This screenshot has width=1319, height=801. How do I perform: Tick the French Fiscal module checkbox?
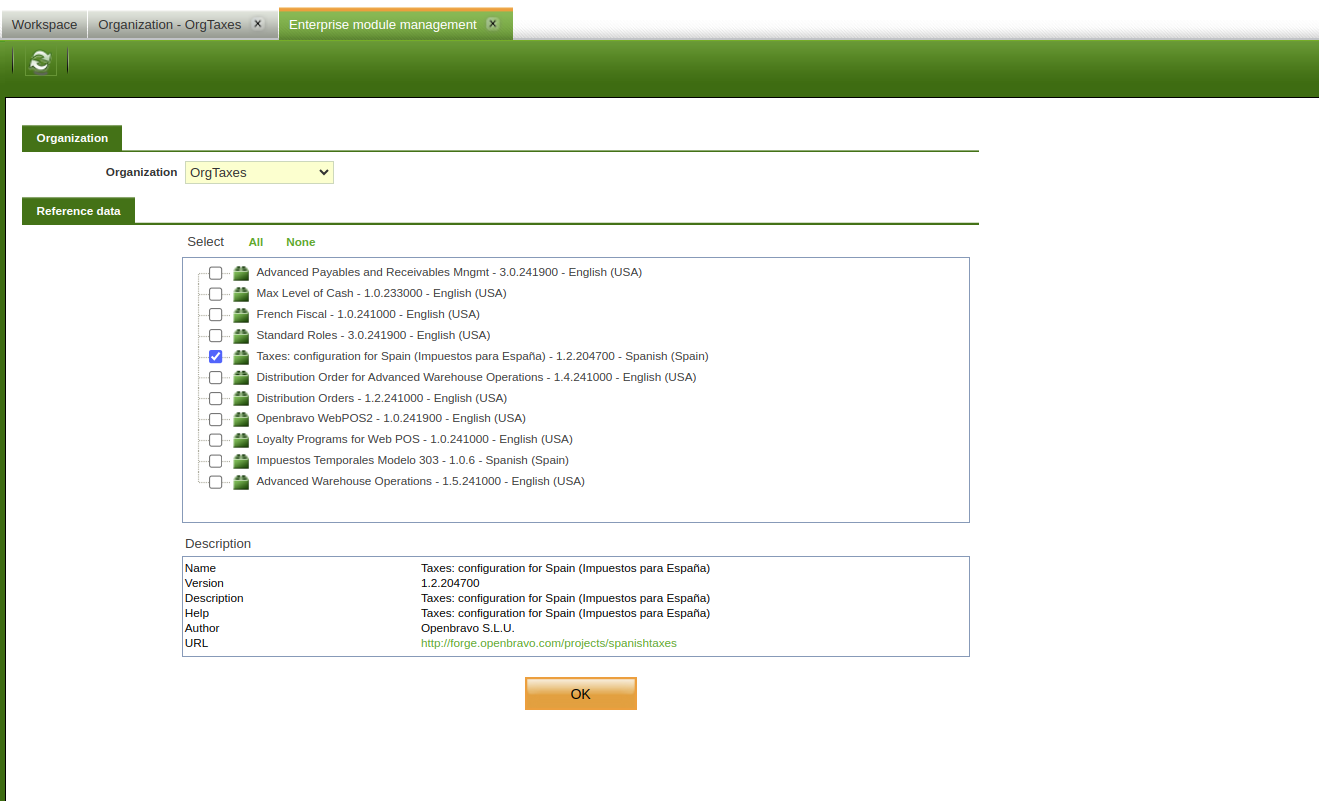point(216,315)
